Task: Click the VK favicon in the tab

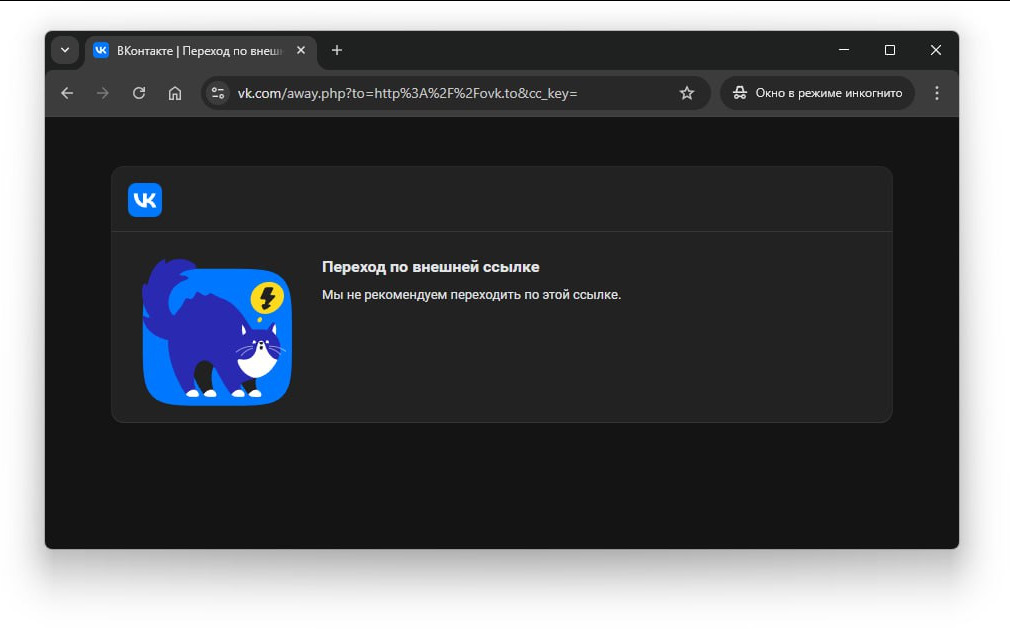Action: coord(101,50)
